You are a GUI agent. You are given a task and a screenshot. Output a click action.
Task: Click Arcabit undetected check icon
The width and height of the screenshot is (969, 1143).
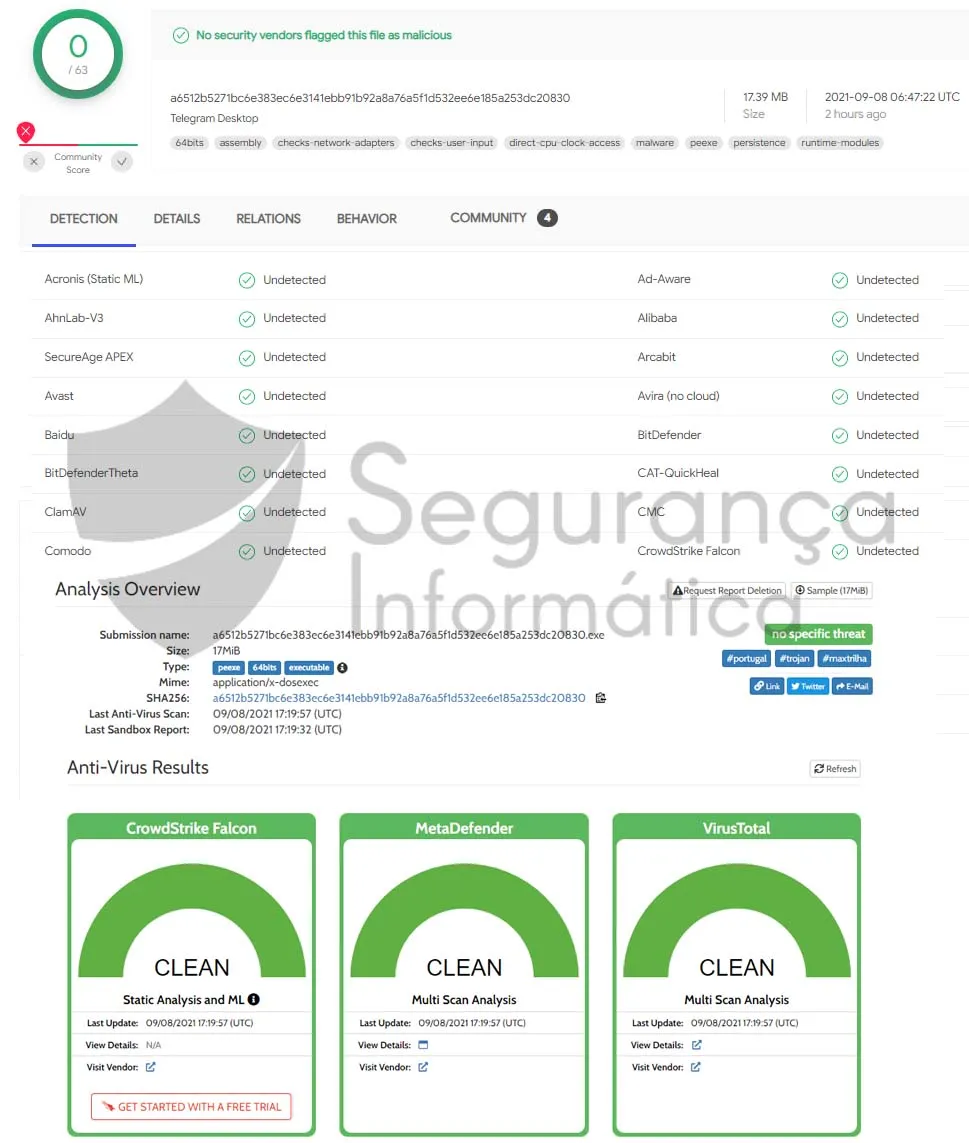pyautogui.click(x=840, y=357)
